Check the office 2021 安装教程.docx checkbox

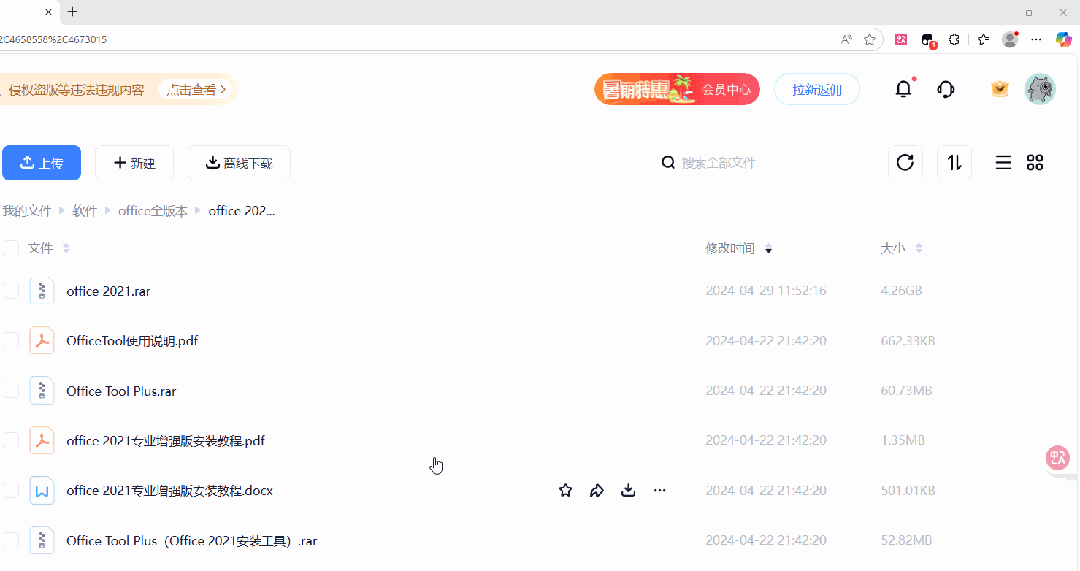pos(10,490)
